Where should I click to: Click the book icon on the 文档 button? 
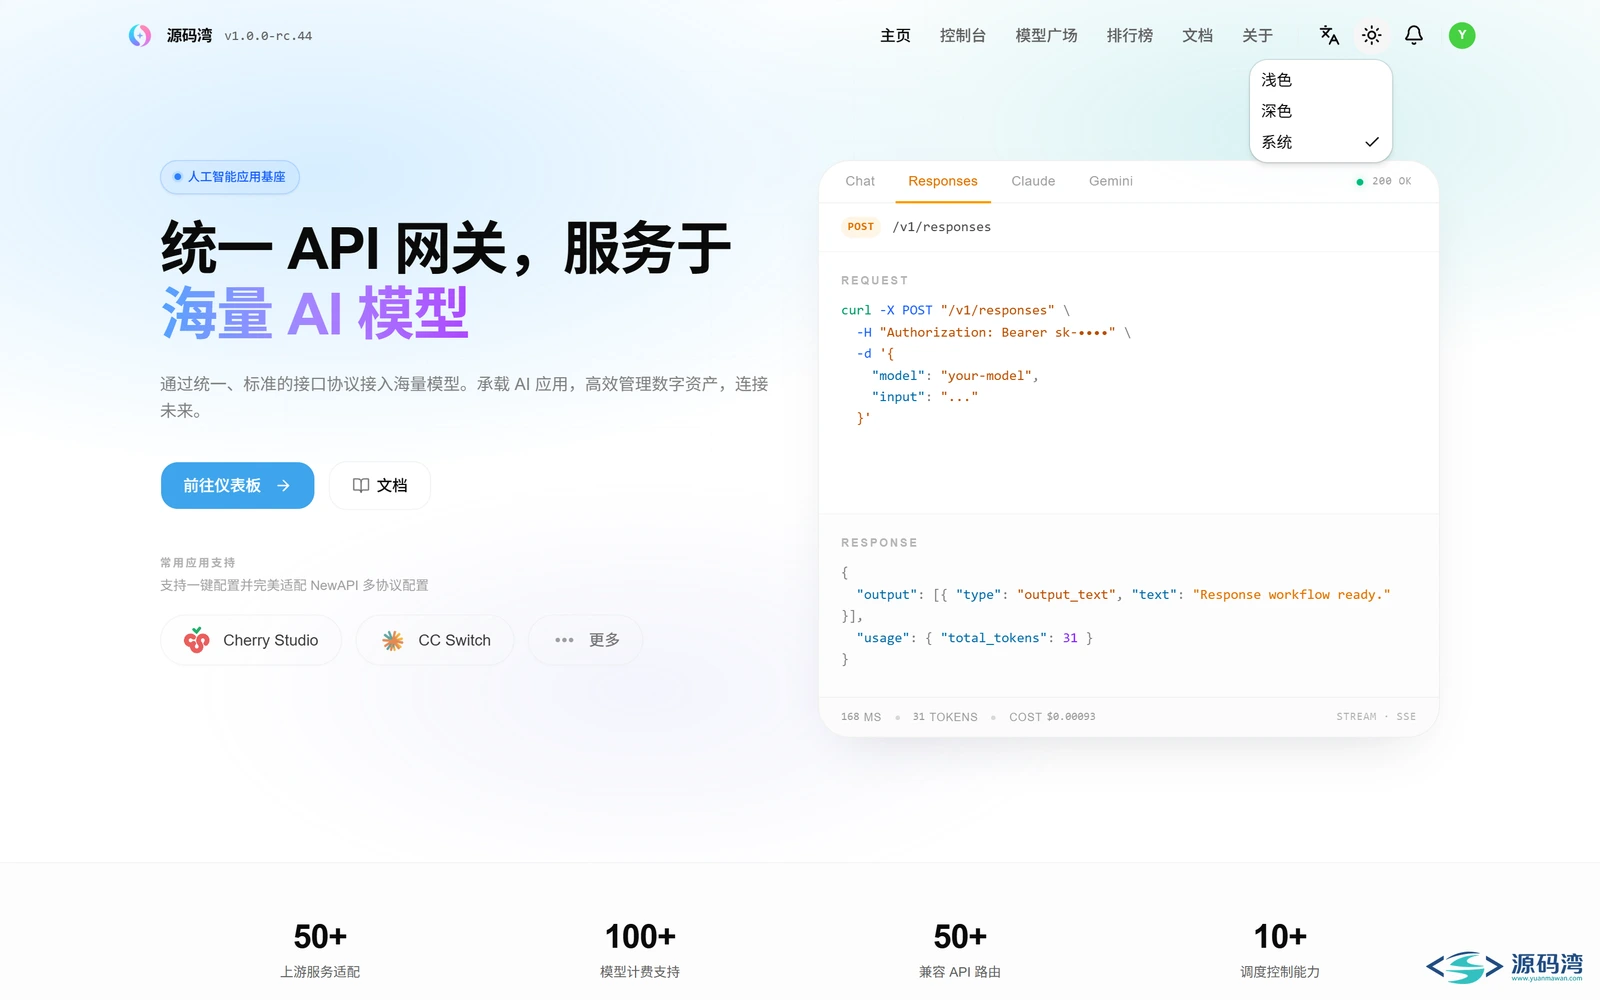(361, 485)
